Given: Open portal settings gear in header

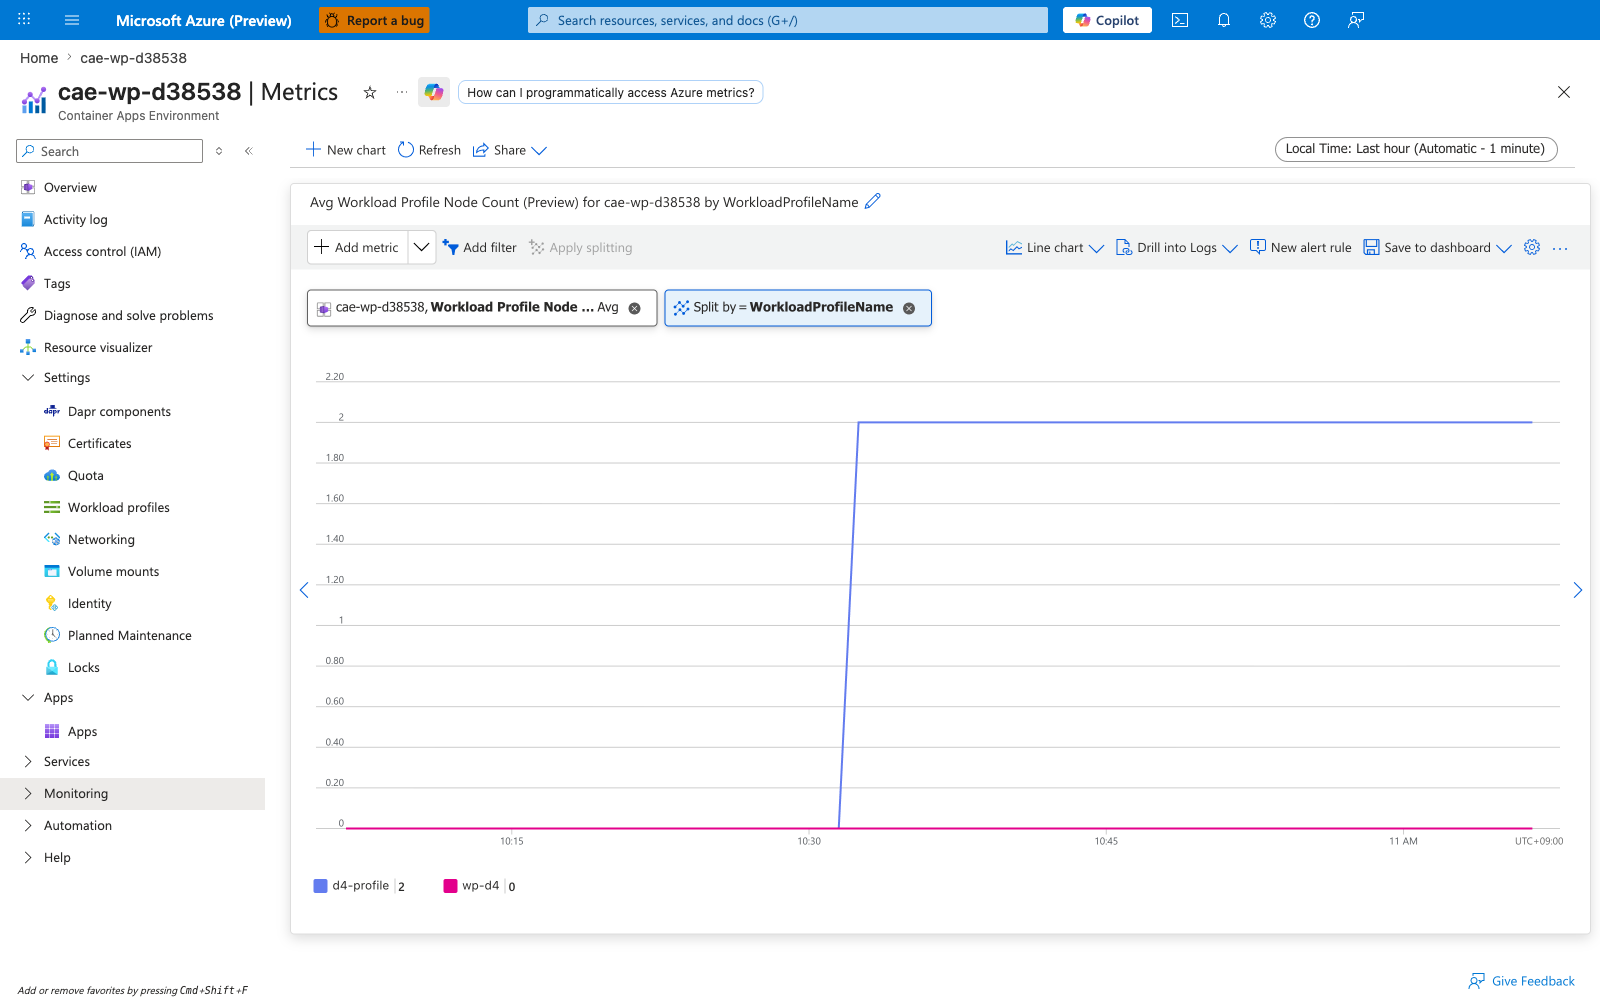Looking at the screenshot, I should (x=1268, y=20).
